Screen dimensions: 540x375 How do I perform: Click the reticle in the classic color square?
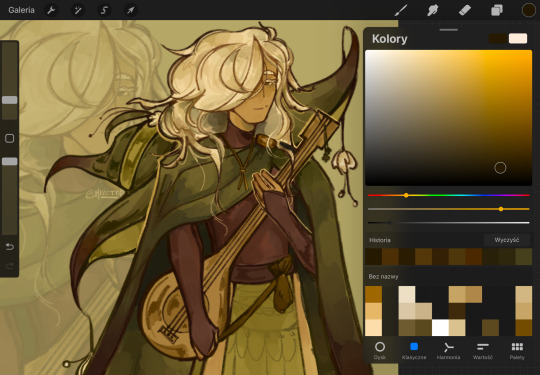(500, 168)
